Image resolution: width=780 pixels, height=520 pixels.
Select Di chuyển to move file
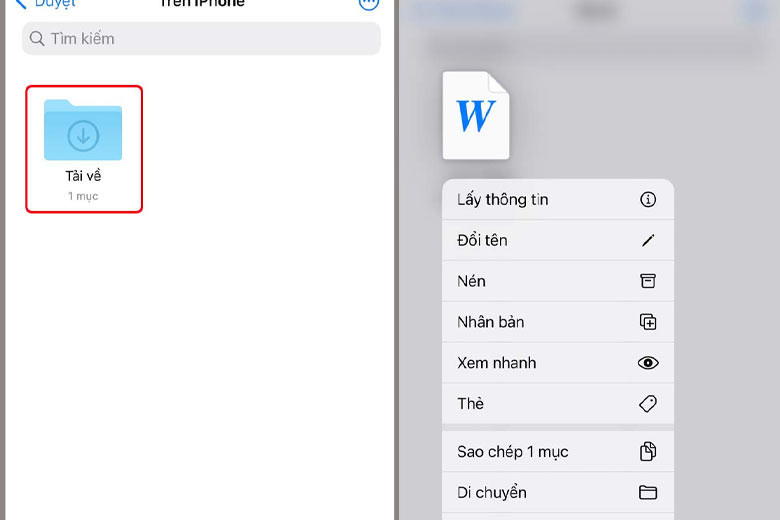pyautogui.click(x=558, y=493)
